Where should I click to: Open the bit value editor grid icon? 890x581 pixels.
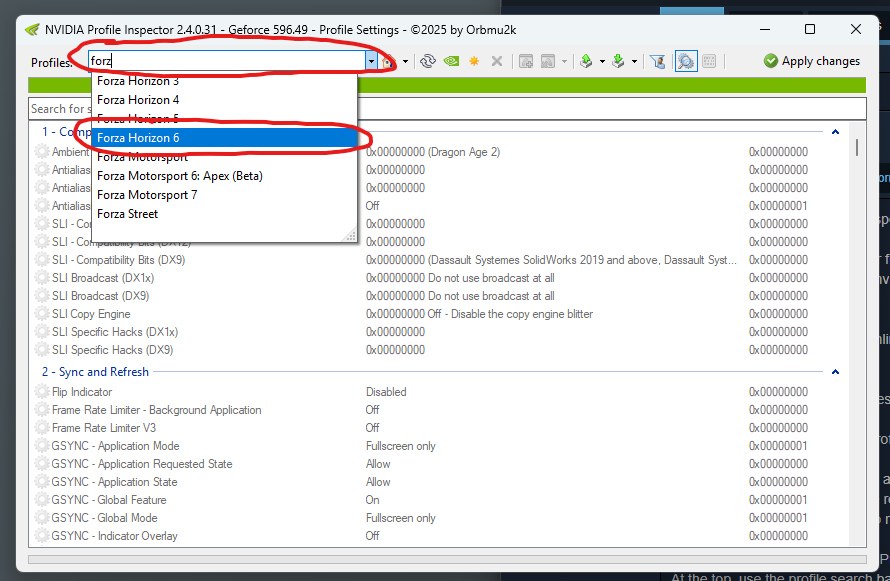709,61
